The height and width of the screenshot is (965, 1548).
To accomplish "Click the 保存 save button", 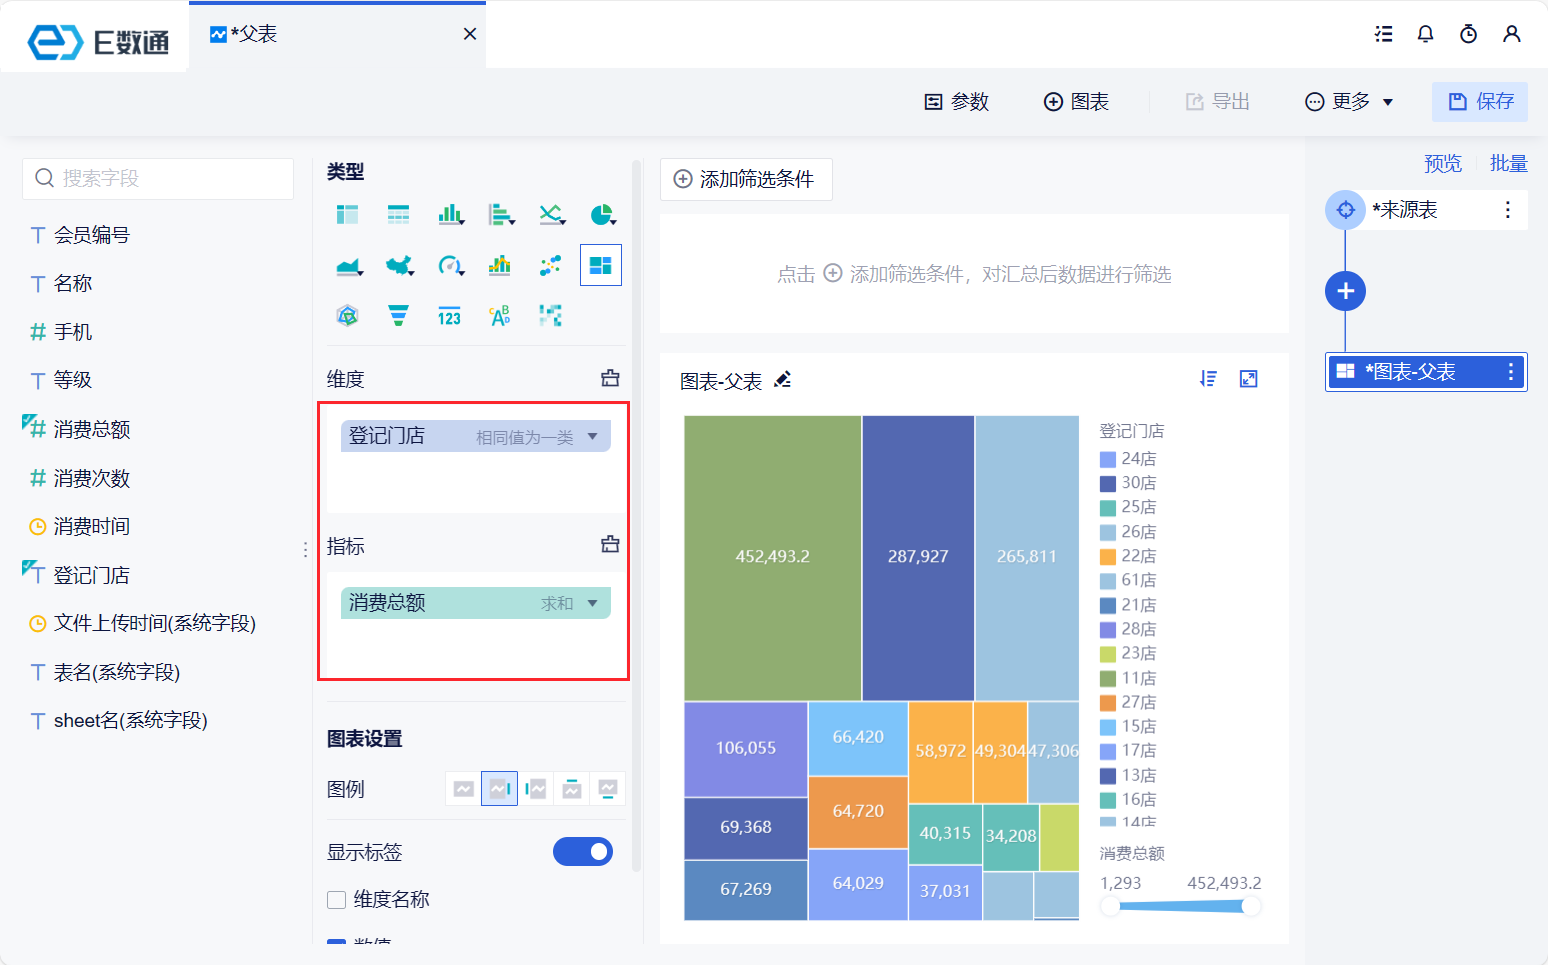I will click(1480, 102).
